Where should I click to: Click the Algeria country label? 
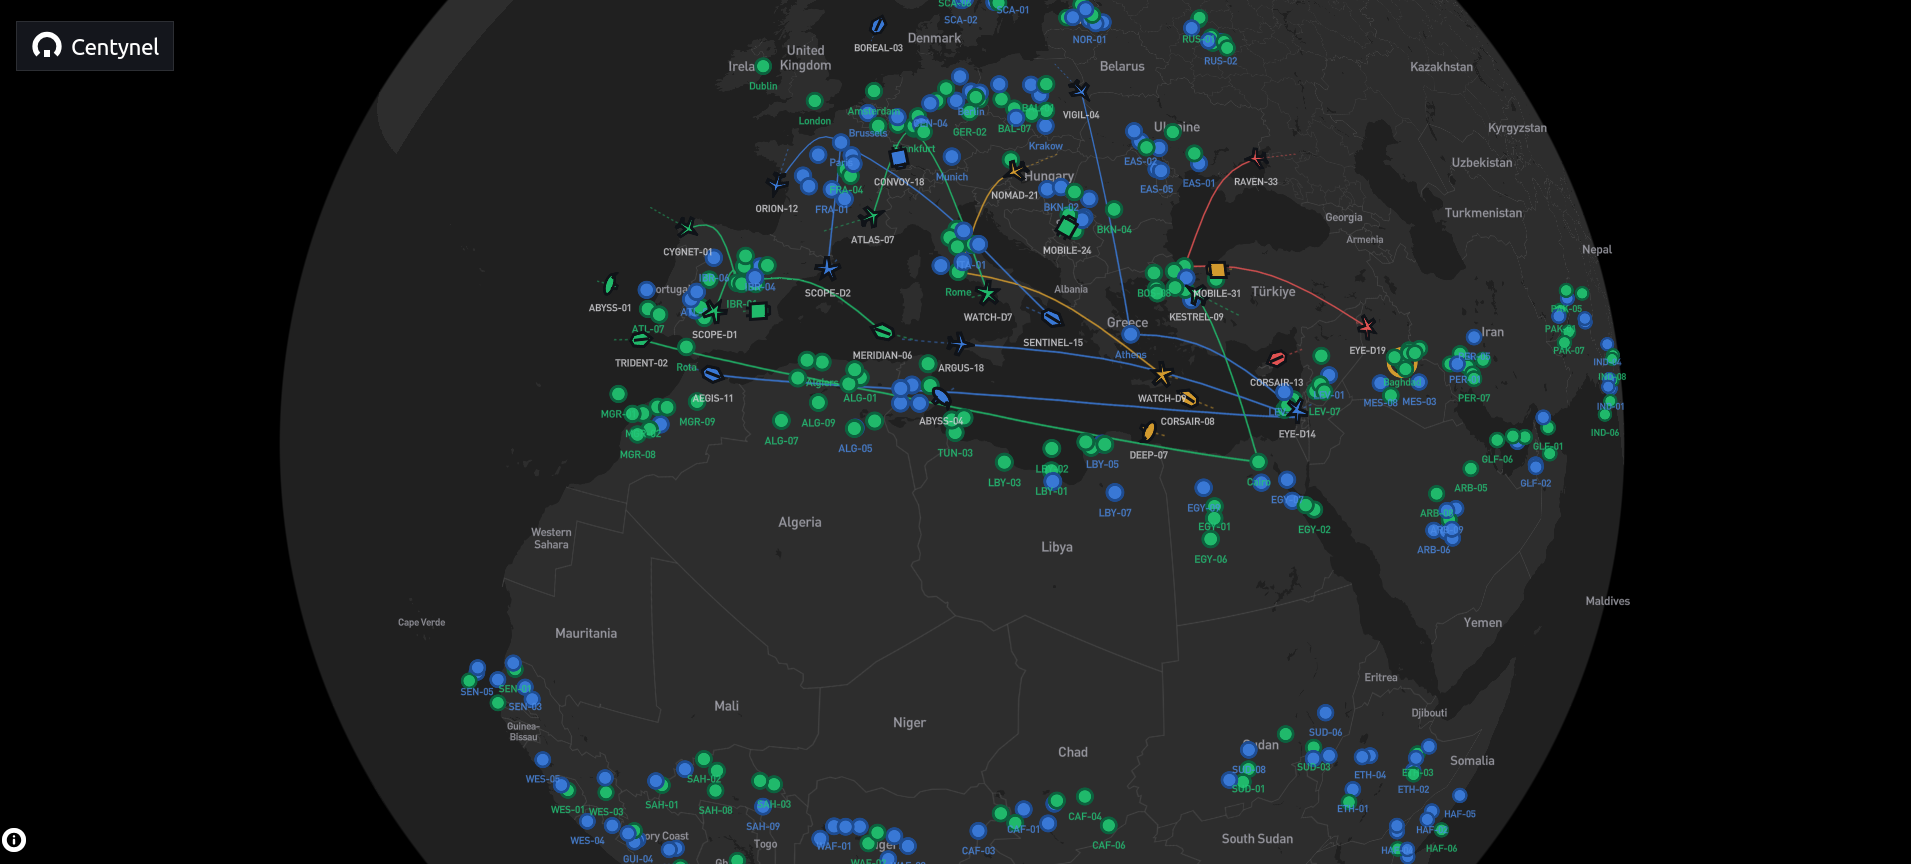[800, 522]
